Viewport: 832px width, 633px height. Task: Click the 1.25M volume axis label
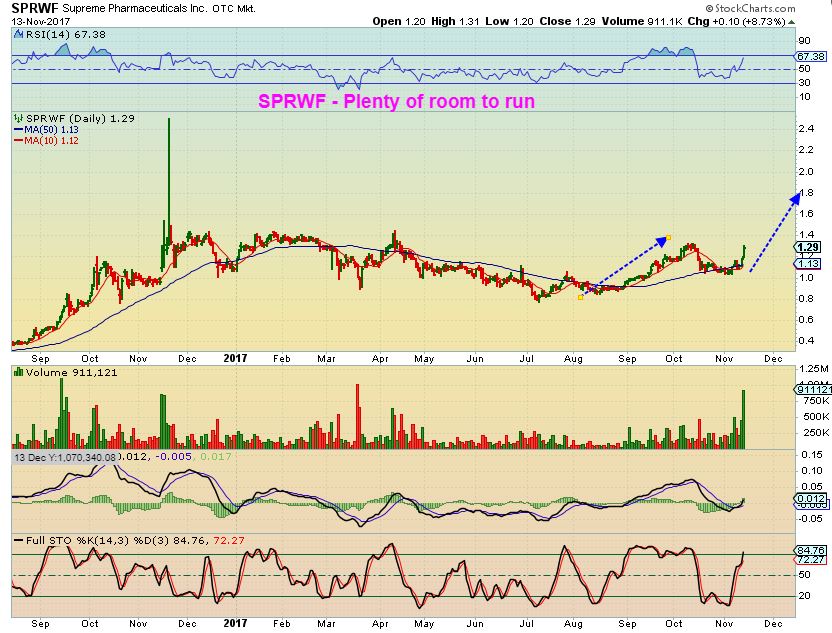[x=813, y=368]
